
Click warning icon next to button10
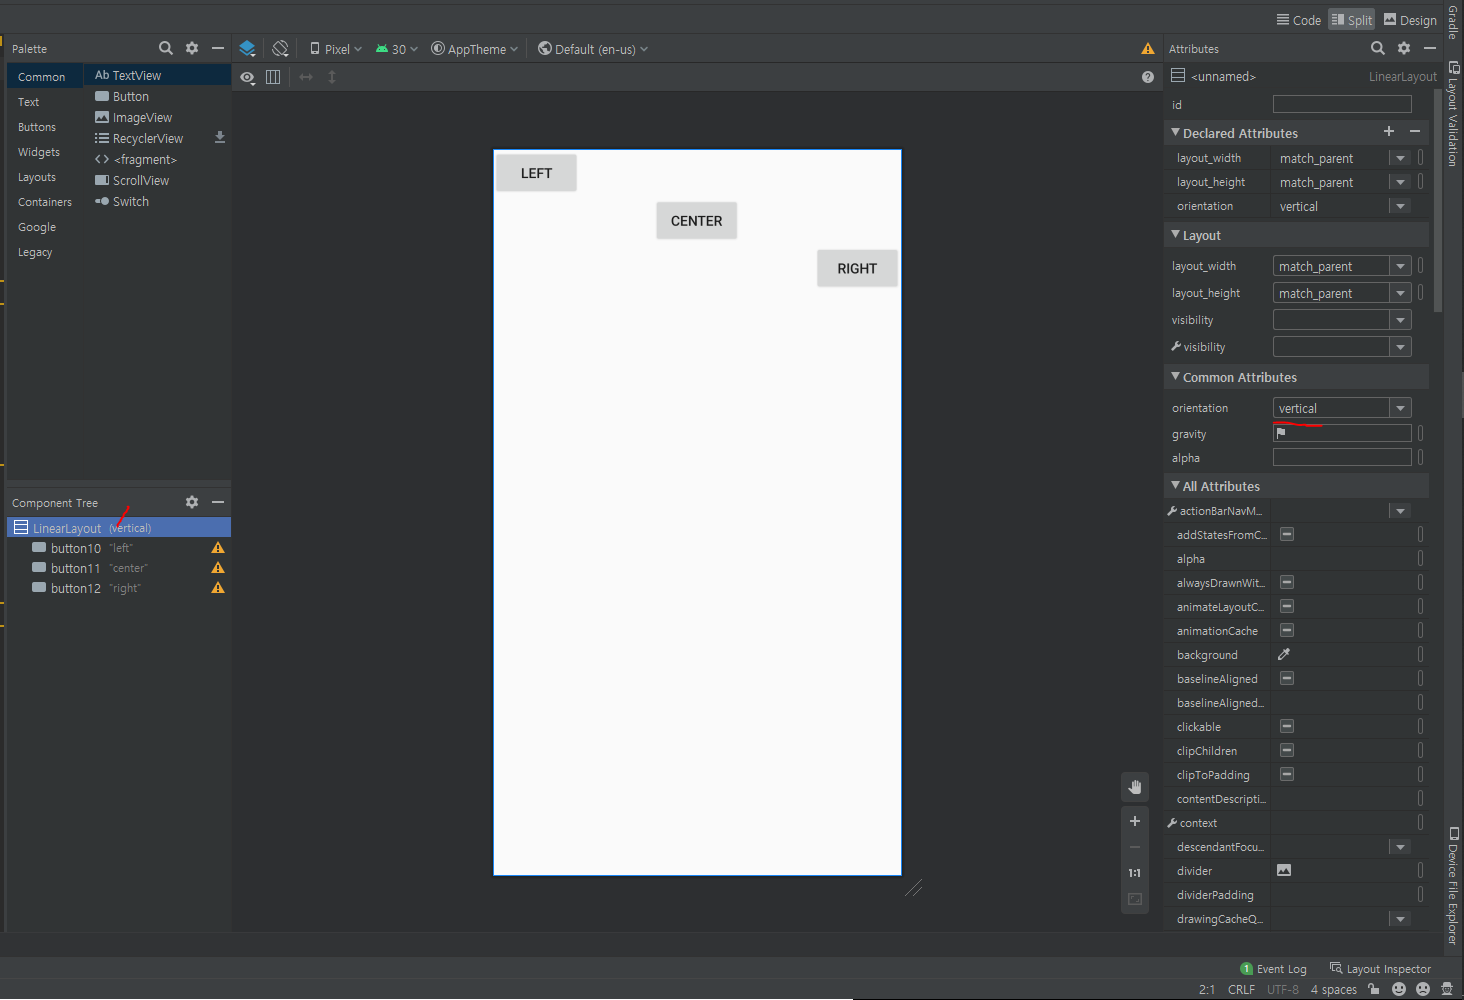point(218,548)
